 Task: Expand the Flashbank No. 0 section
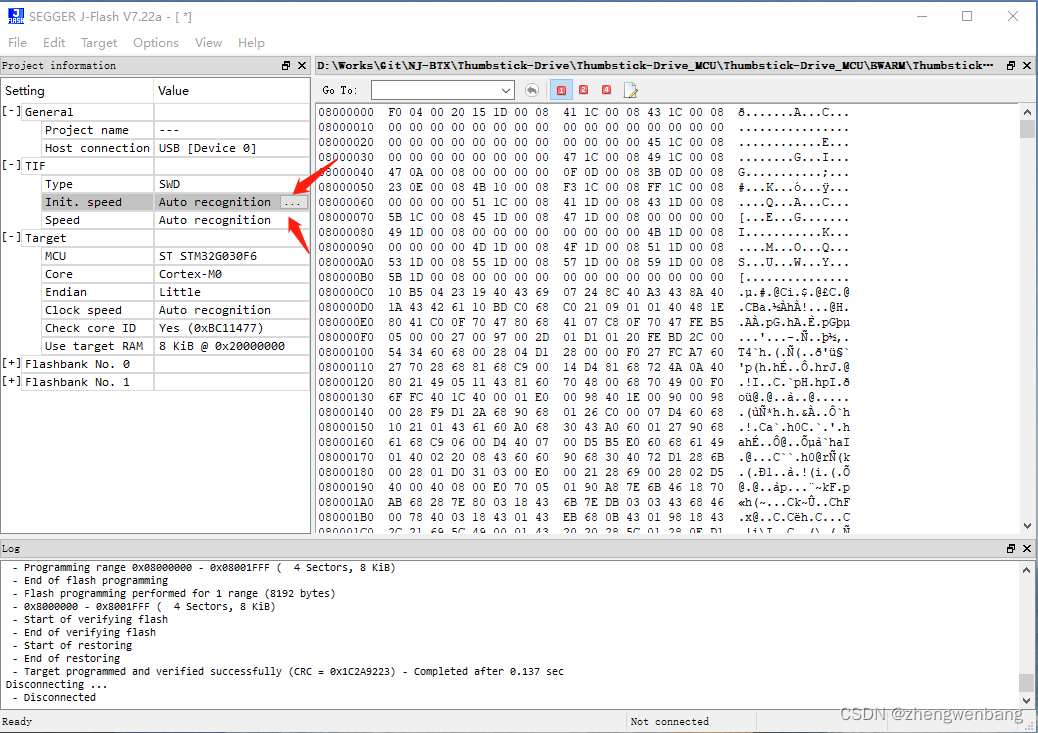click(x=13, y=364)
